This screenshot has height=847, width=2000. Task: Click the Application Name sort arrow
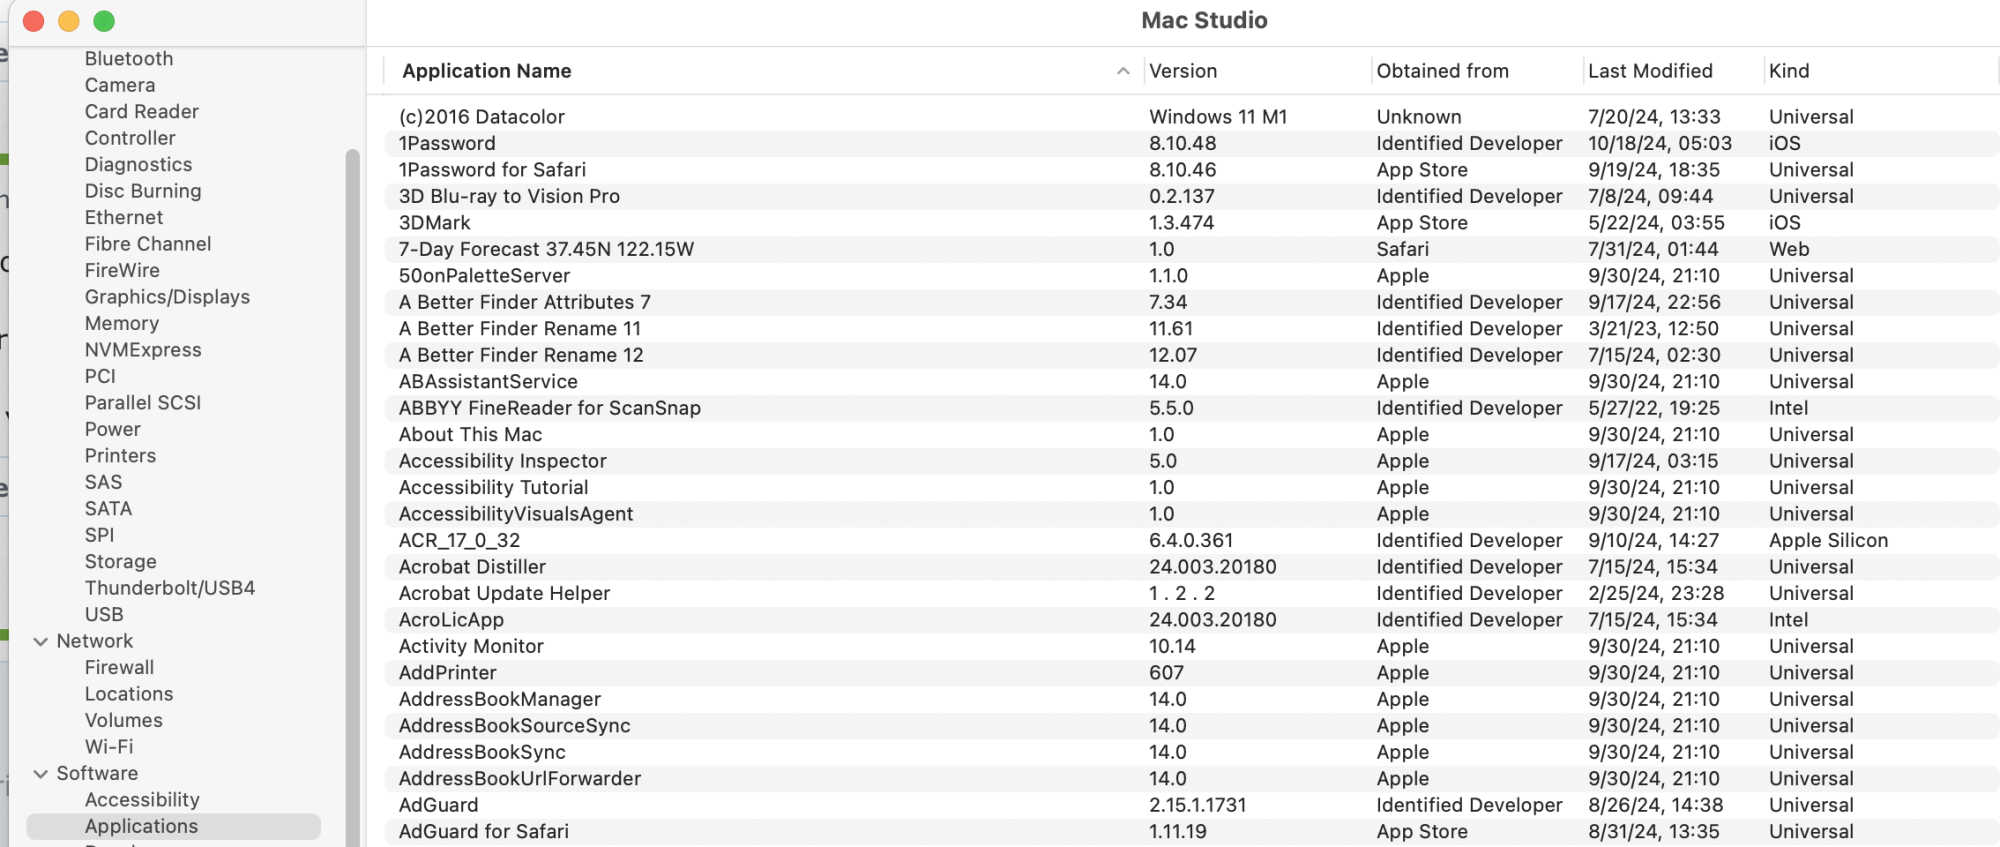tap(1123, 71)
